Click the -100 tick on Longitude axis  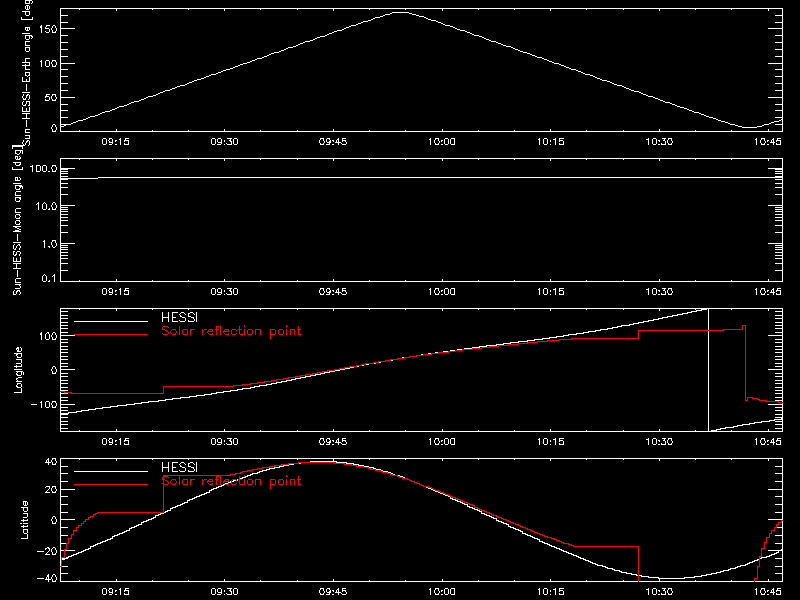coord(44,404)
